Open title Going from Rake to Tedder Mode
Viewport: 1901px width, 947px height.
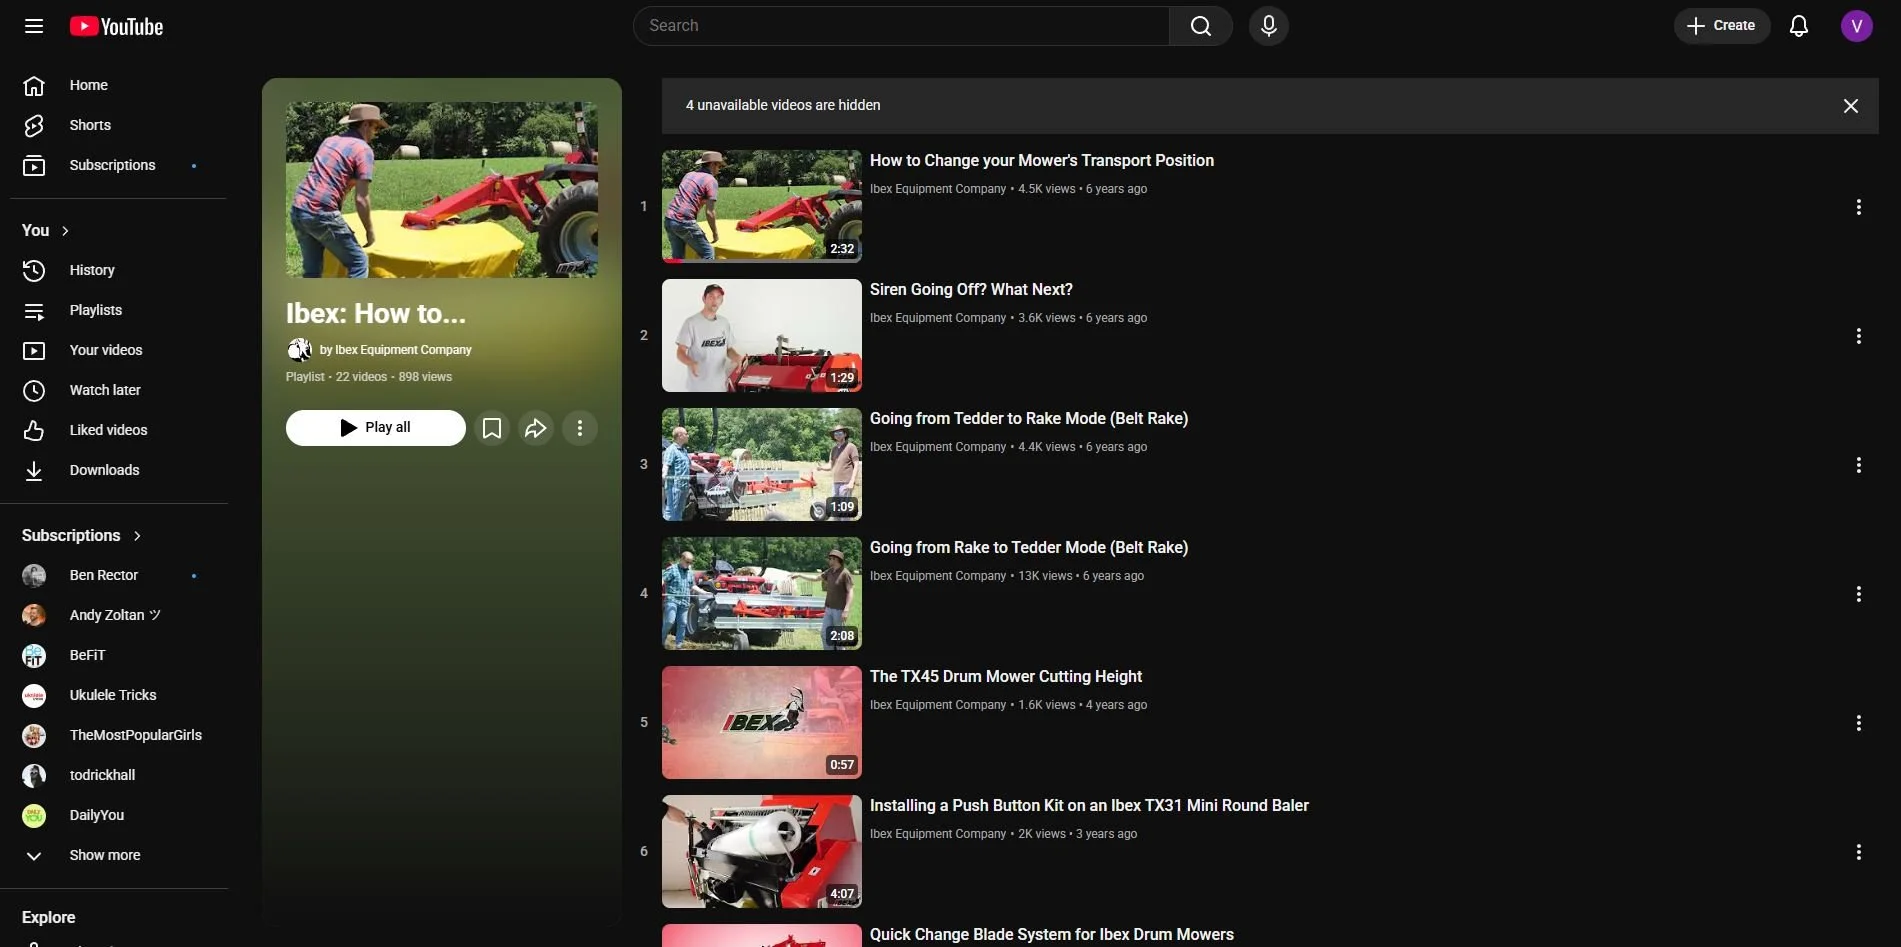click(x=1029, y=548)
